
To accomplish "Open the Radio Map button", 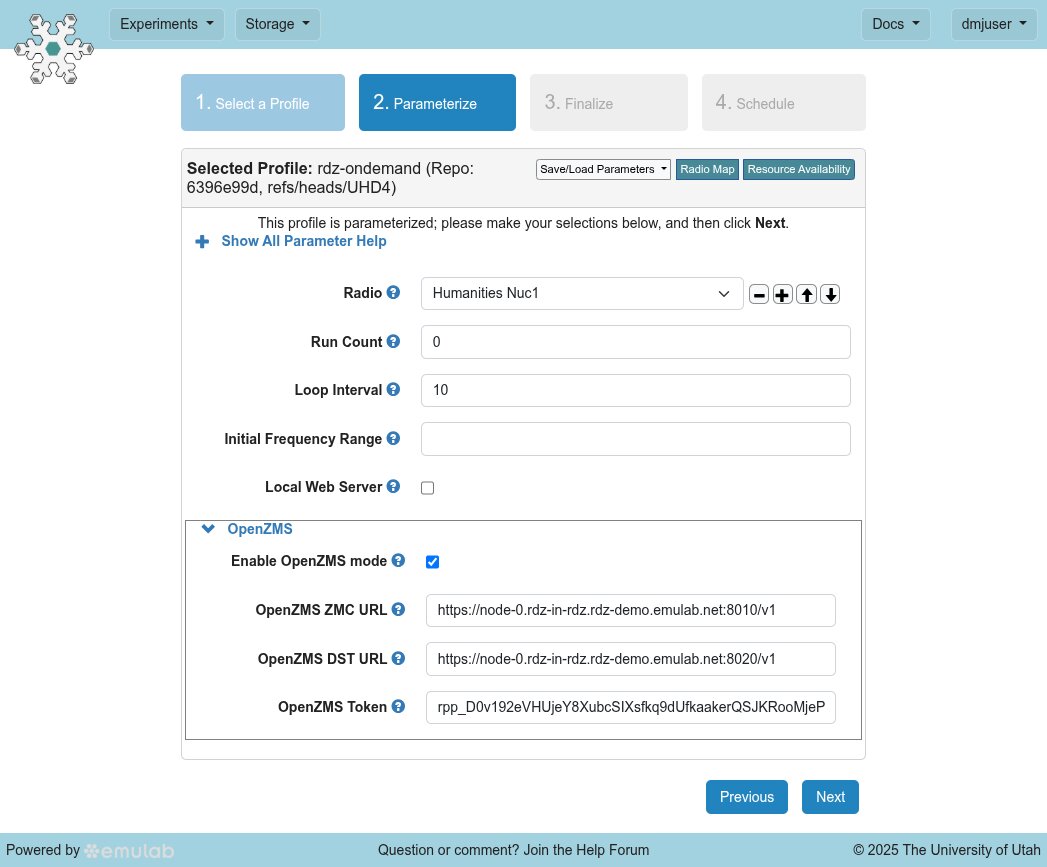I will 707,170.
